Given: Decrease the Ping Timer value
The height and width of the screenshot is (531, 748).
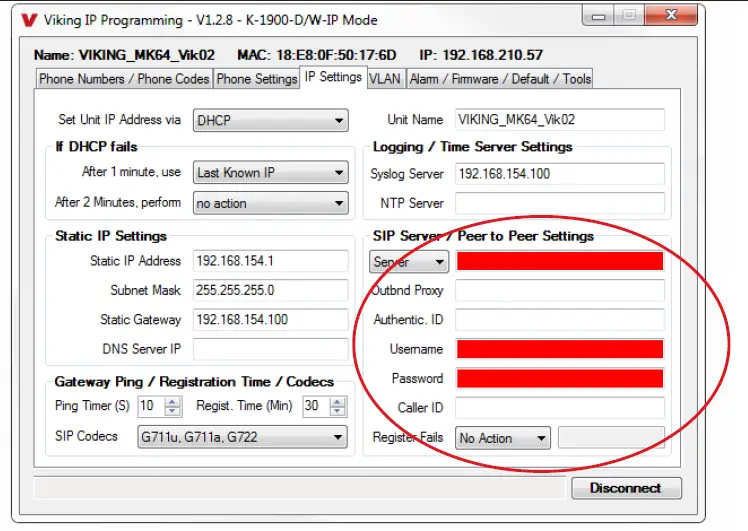Looking at the screenshot, I should tap(172, 411).
